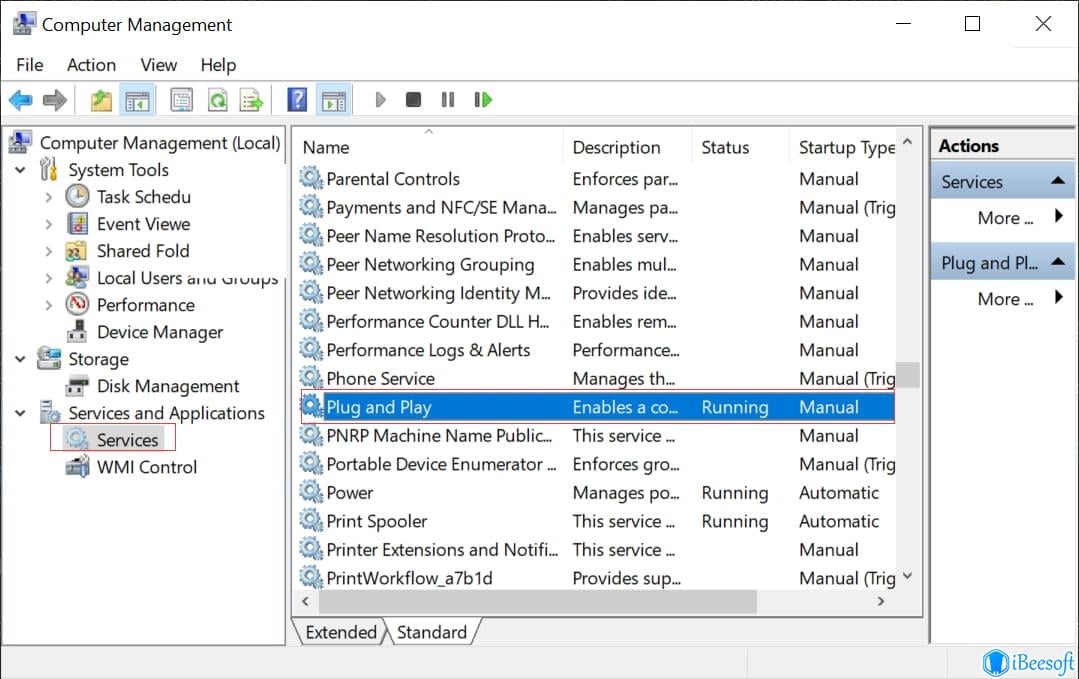The height and width of the screenshot is (679, 1079).
Task: Expand the Performance tree node
Action: [48, 305]
